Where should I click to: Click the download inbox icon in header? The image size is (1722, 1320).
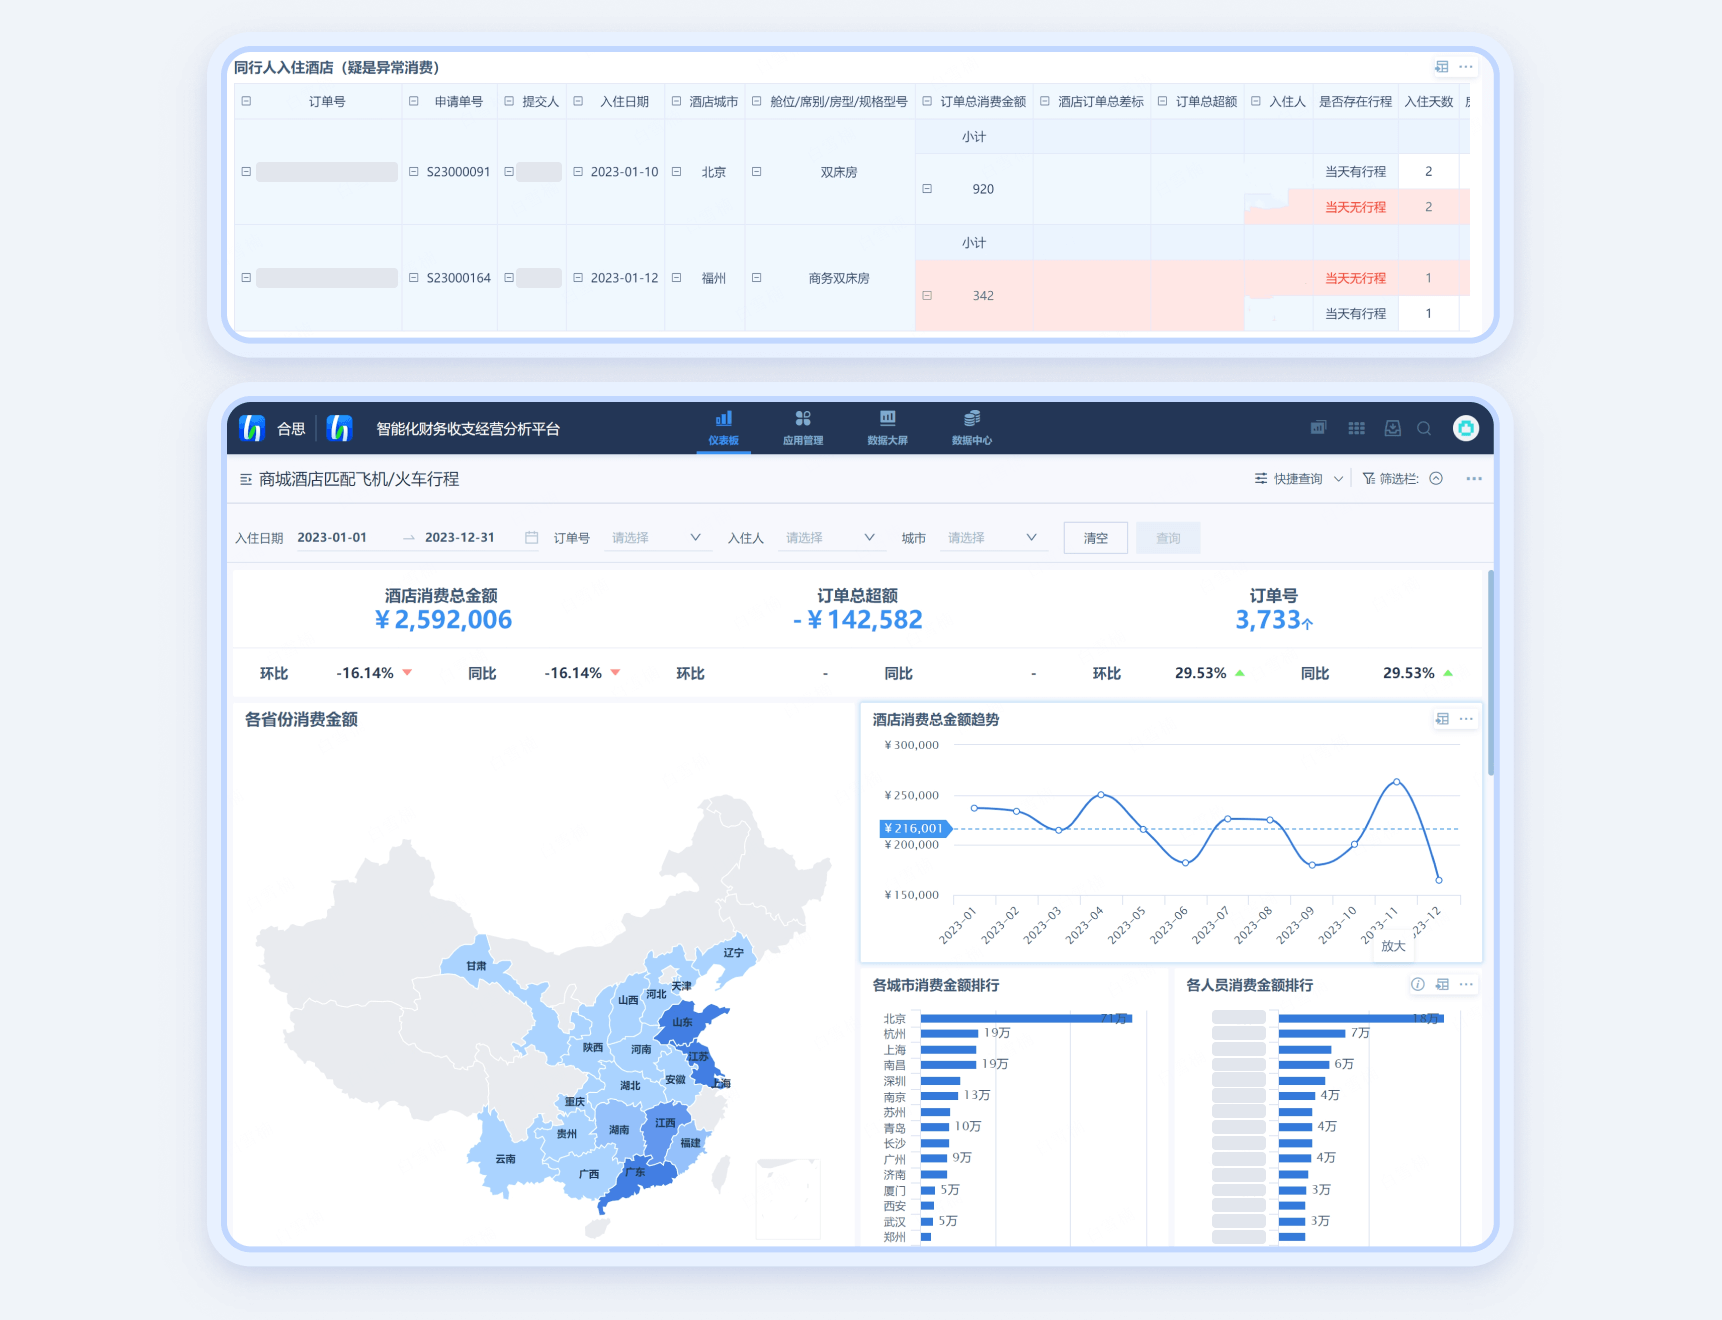point(1392,428)
